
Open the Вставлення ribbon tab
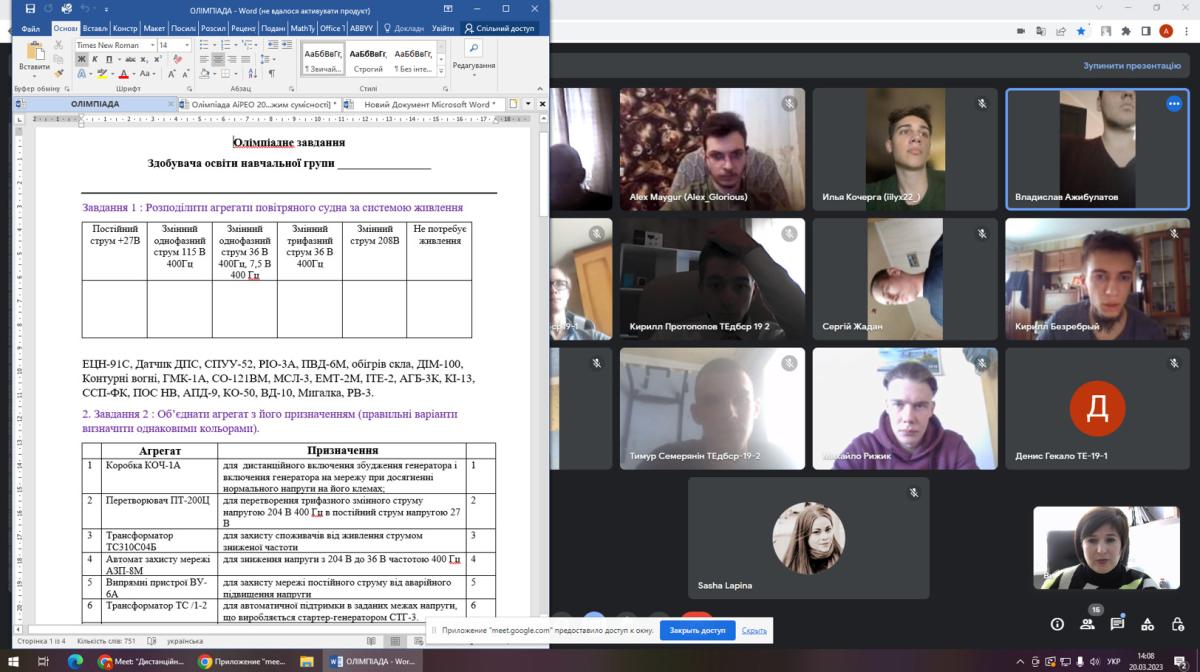tap(95, 29)
